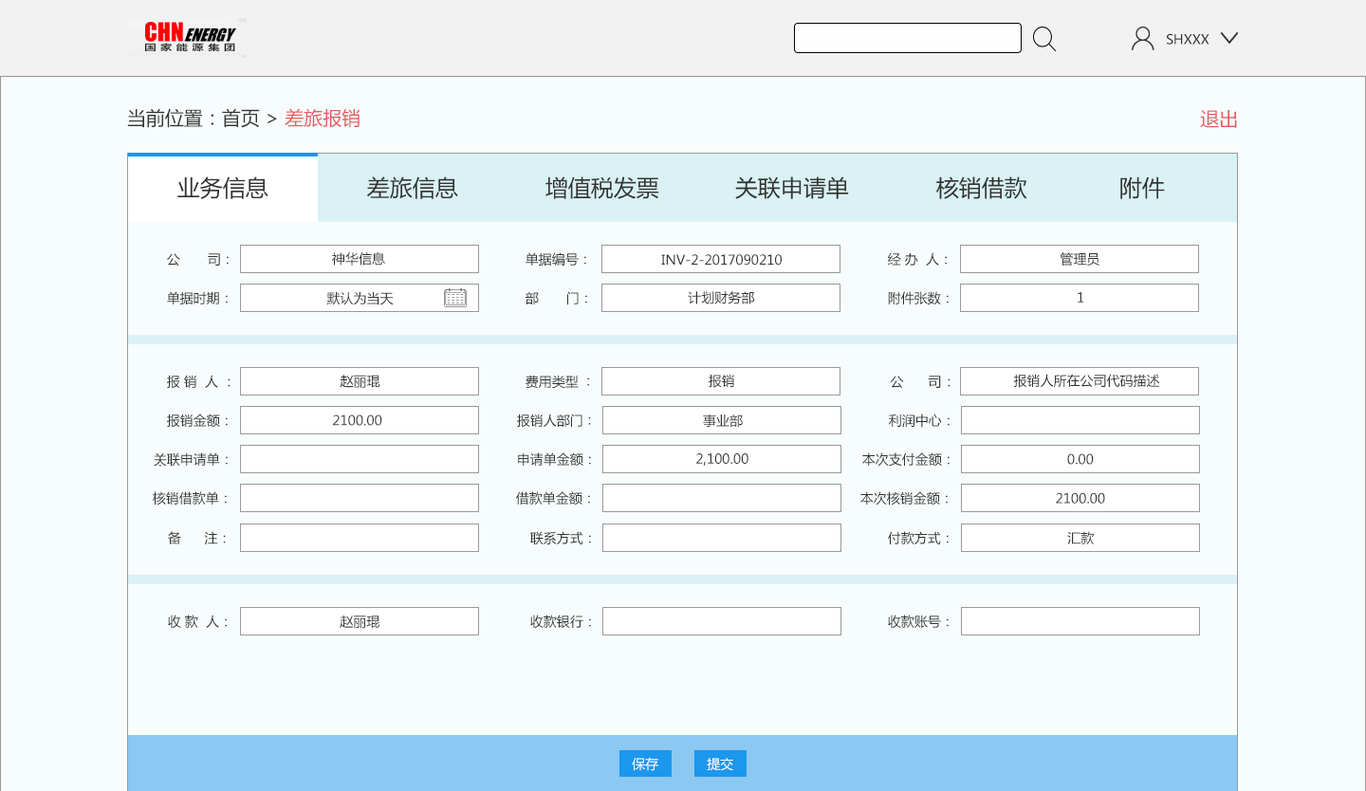Click the empty 备注 field

(359, 538)
